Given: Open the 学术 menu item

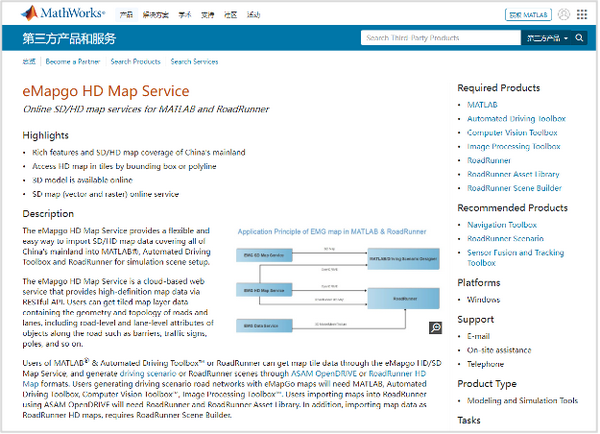Looking at the screenshot, I should [185, 15].
